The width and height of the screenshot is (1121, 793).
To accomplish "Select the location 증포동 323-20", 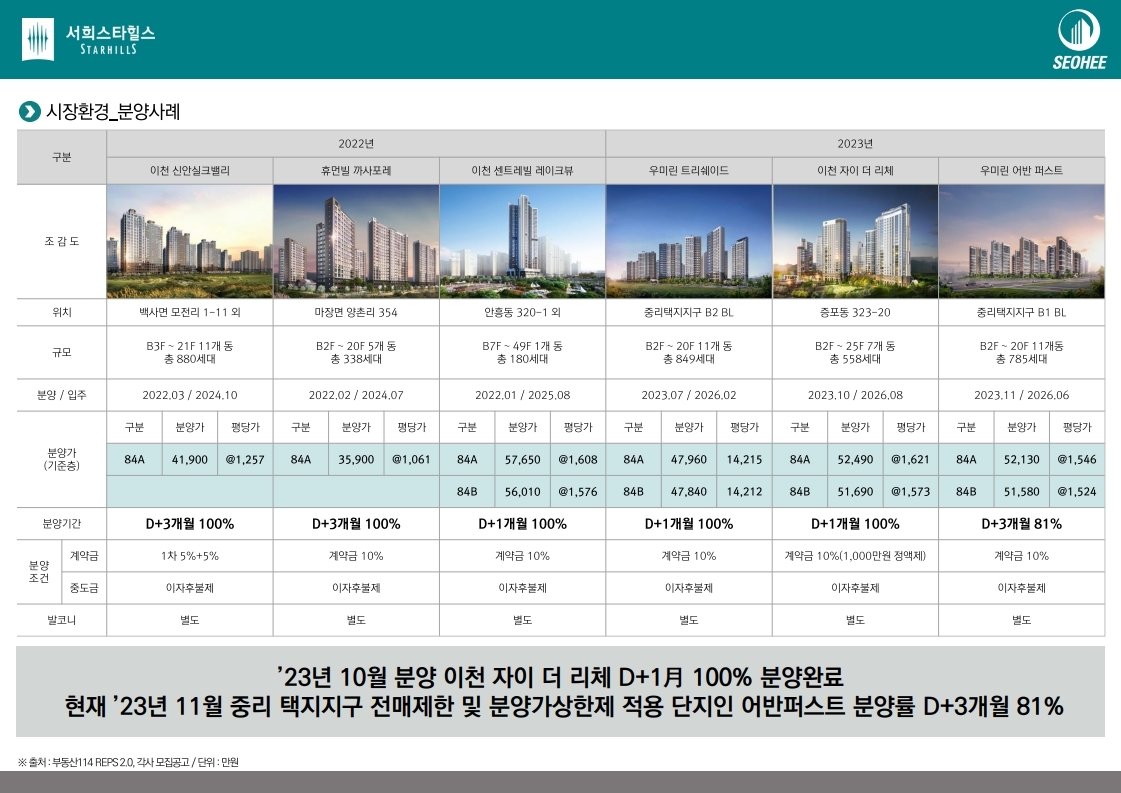I will [855, 312].
